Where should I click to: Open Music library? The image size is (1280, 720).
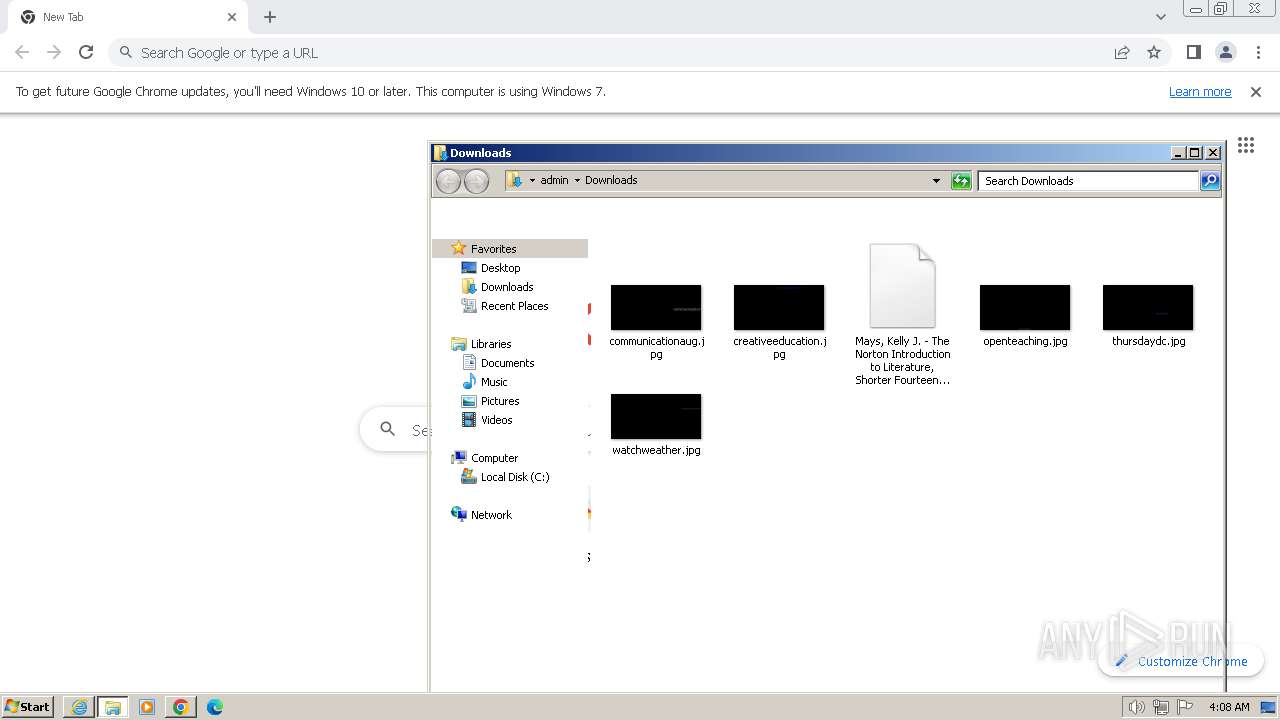(x=494, y=382)
